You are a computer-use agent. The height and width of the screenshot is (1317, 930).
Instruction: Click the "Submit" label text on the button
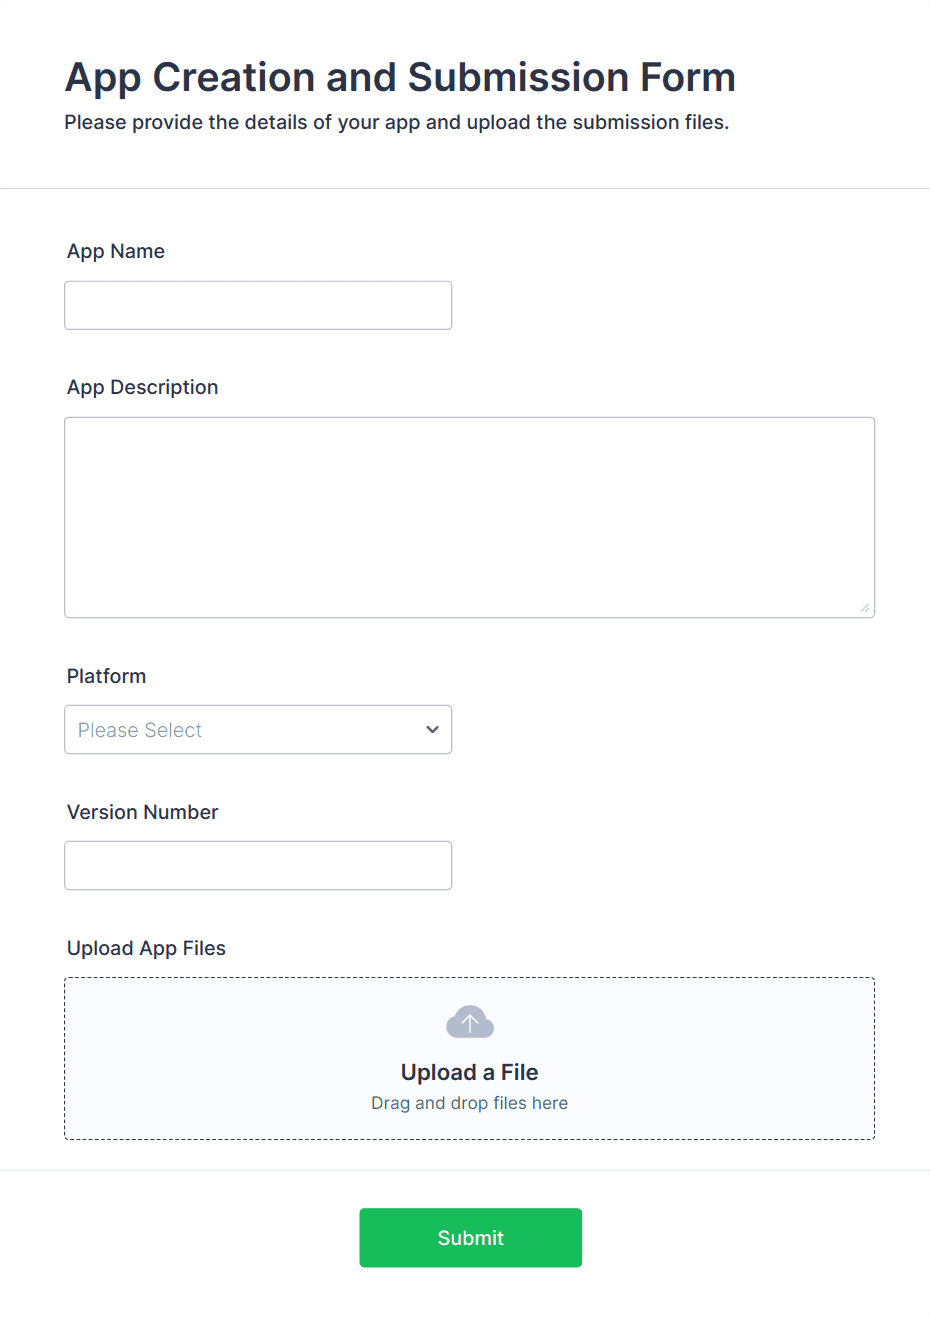pos(470,1238)
